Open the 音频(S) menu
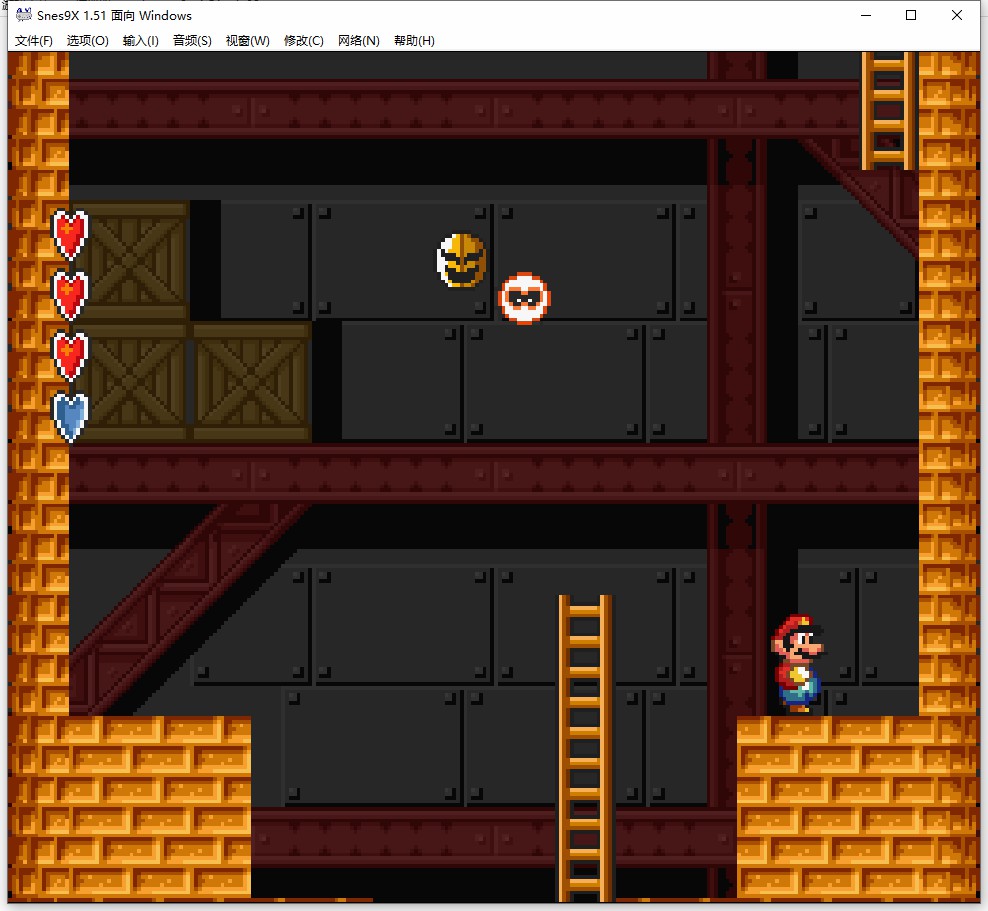The height and width of the screenshot is (911, 988). pos(192,41)
